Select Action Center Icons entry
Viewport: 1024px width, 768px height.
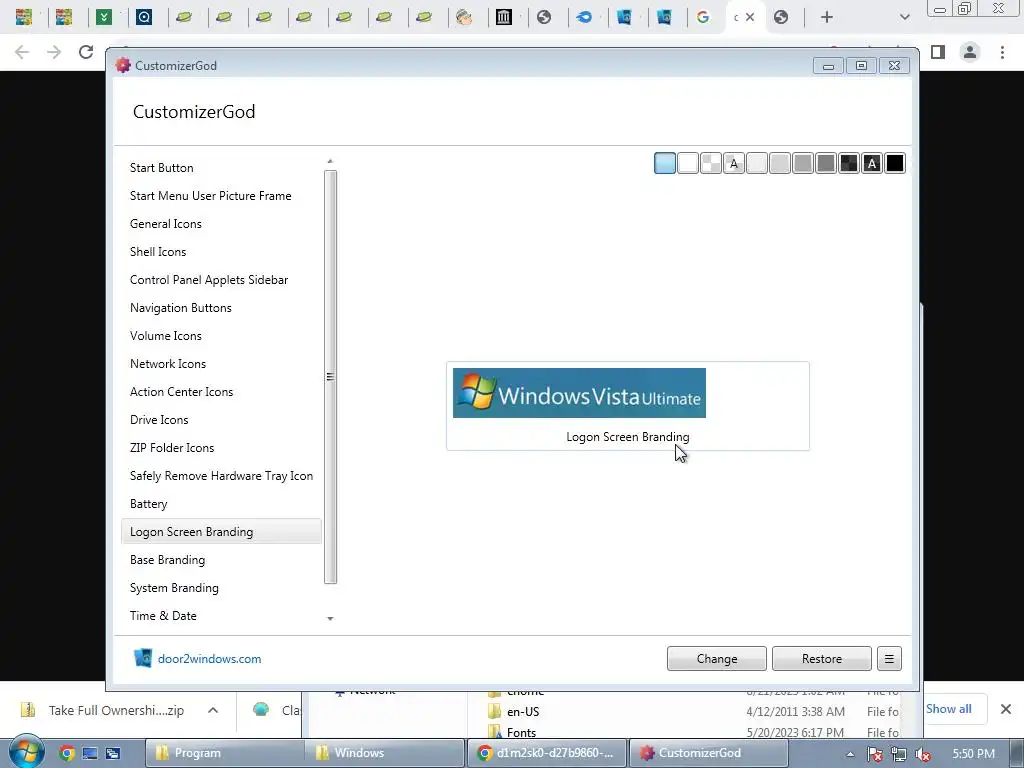pyautogui.click(x=181, y=392)
